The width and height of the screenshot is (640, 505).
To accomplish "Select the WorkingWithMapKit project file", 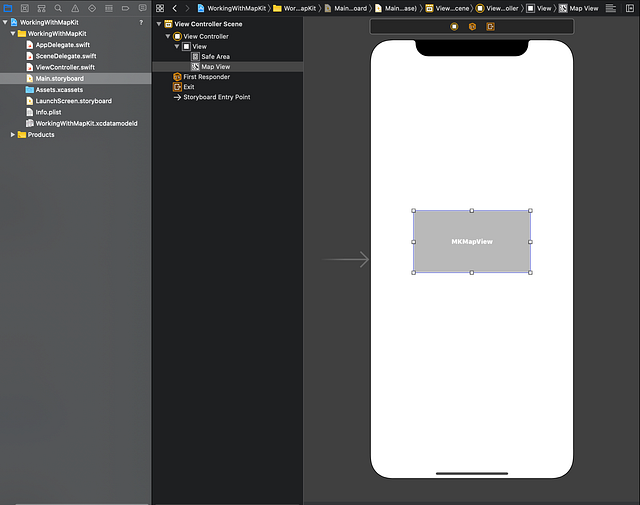I will (x=45, y=22).
